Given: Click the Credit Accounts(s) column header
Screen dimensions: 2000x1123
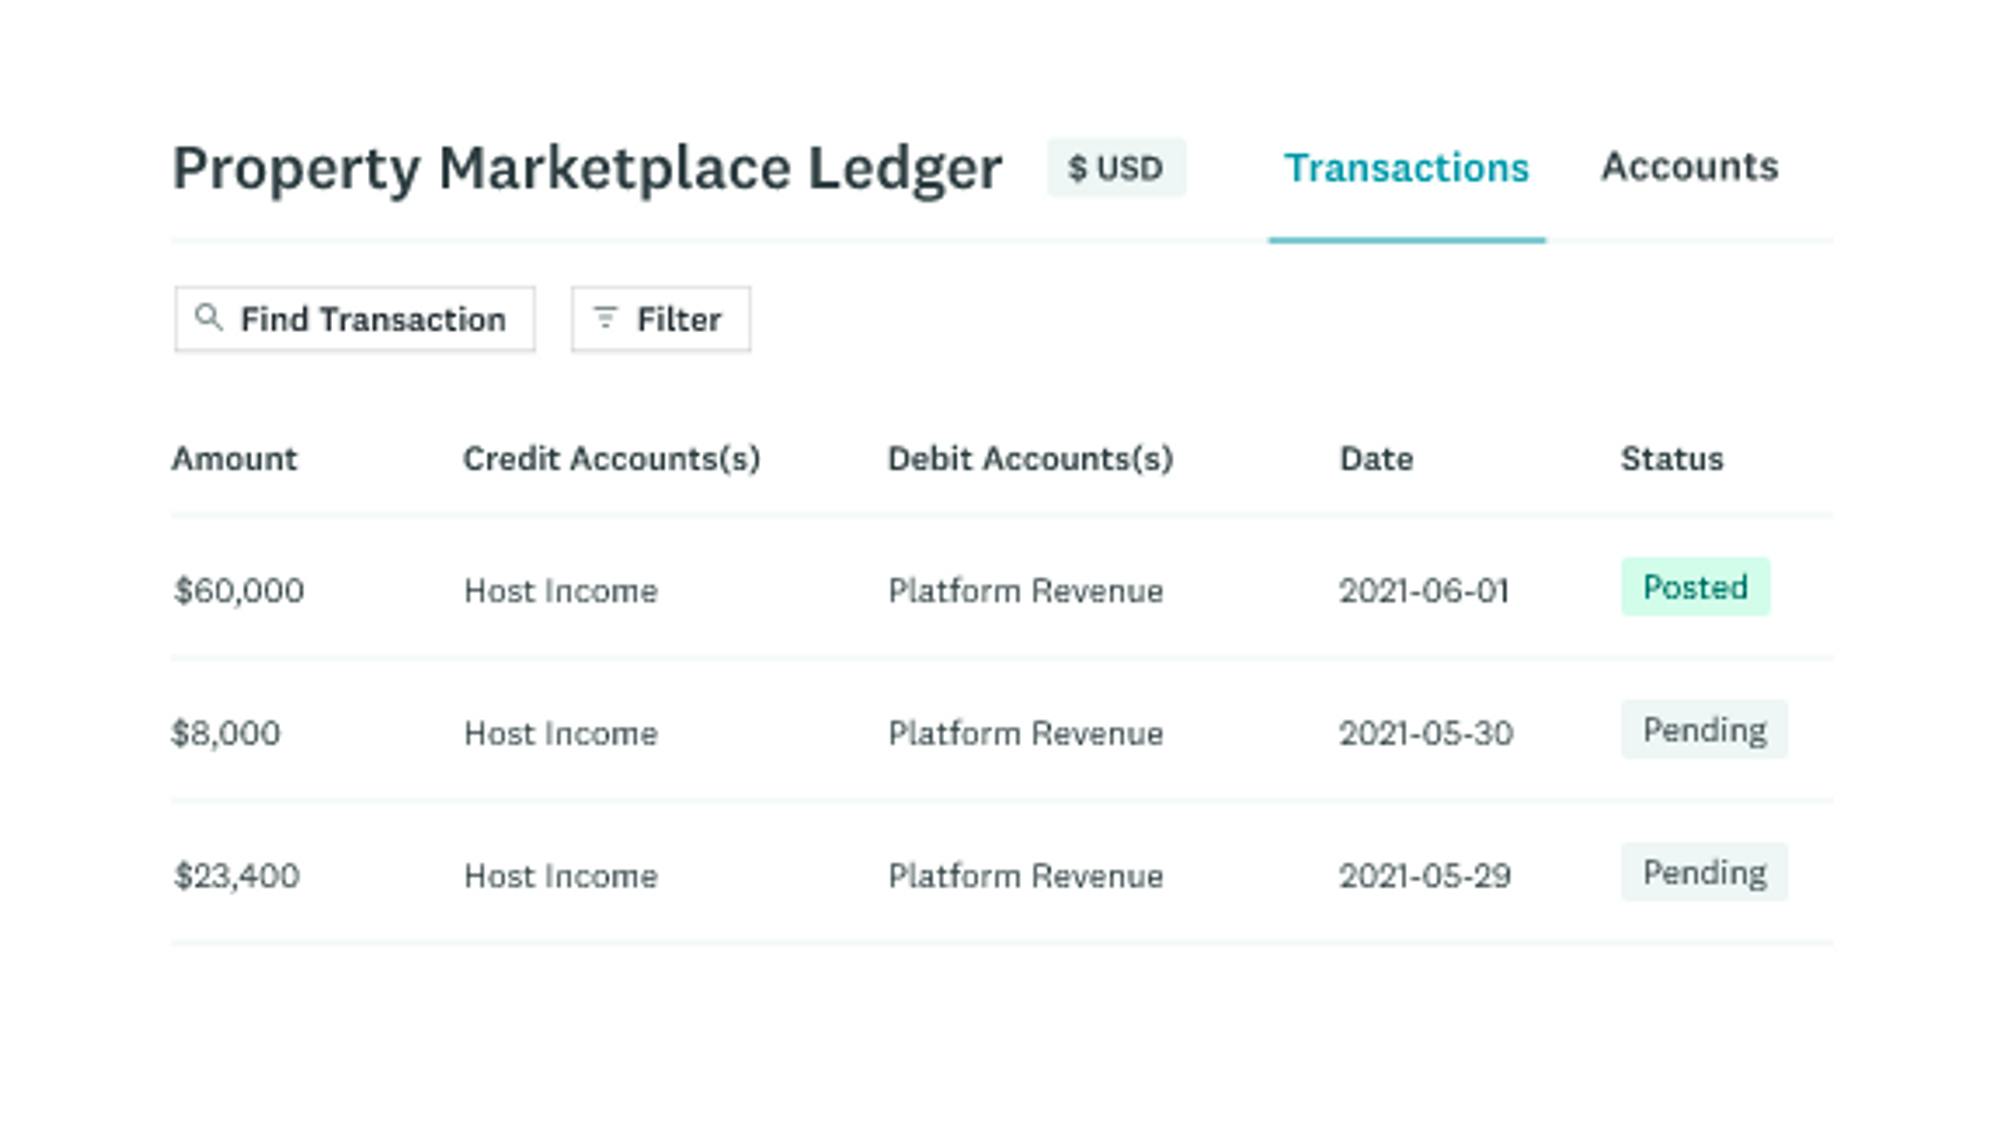Looking at the screenshot, I should tap(611, 459).
